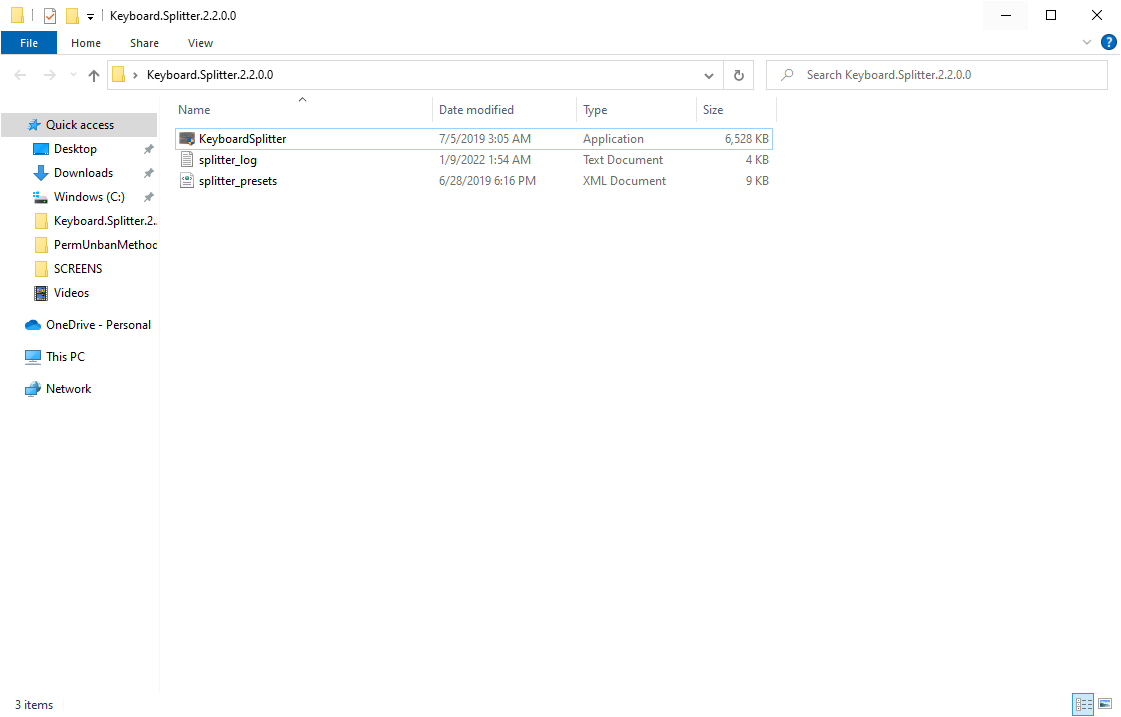1121x717 pixels.
Task: Expand the ribbon with the chevron
Action: click(1086, 42)
